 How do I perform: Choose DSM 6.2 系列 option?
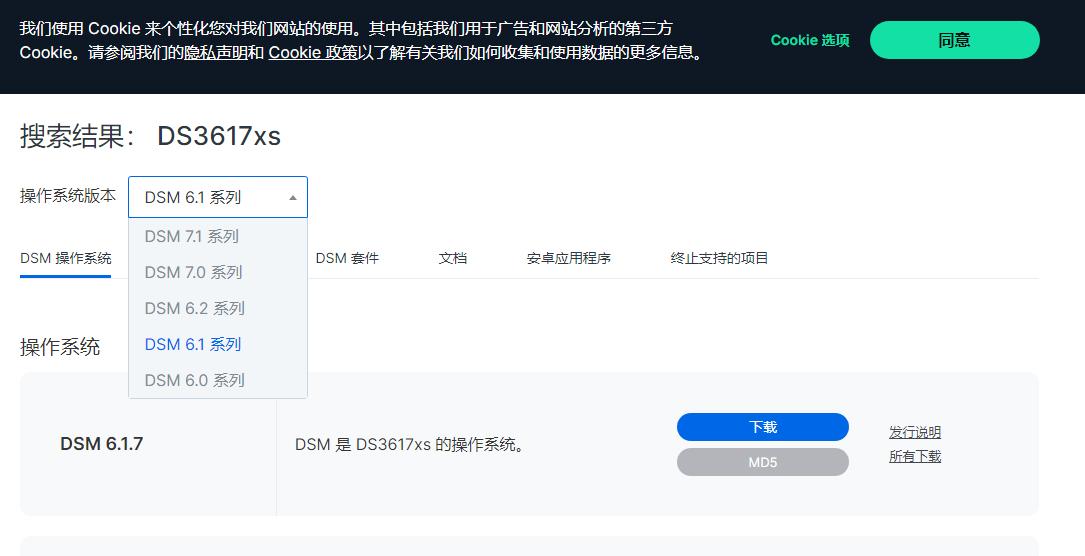217,308
